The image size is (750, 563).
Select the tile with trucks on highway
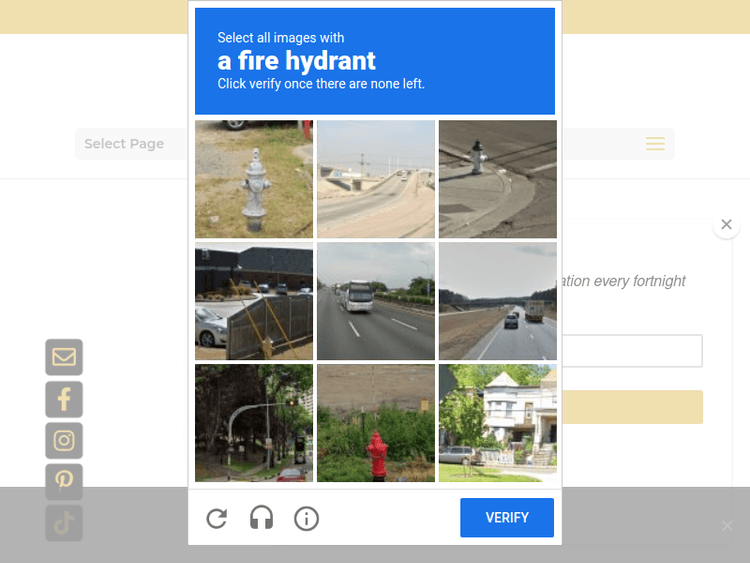tap(498, 301)
